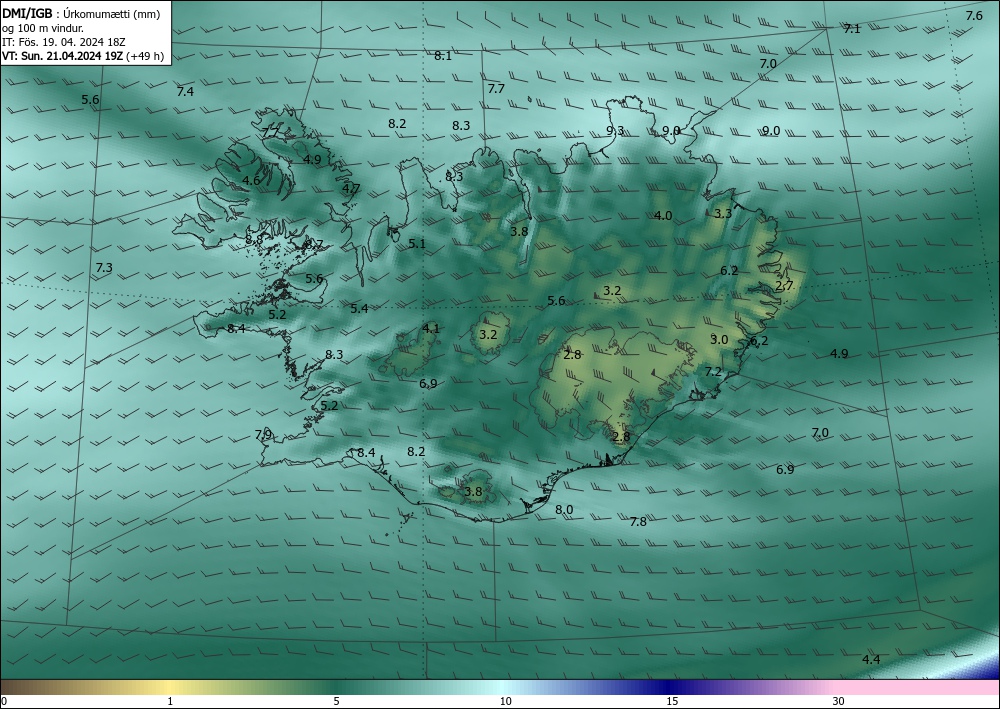
Task: Click the map value 7.1
Action: (x=851, y=29)
